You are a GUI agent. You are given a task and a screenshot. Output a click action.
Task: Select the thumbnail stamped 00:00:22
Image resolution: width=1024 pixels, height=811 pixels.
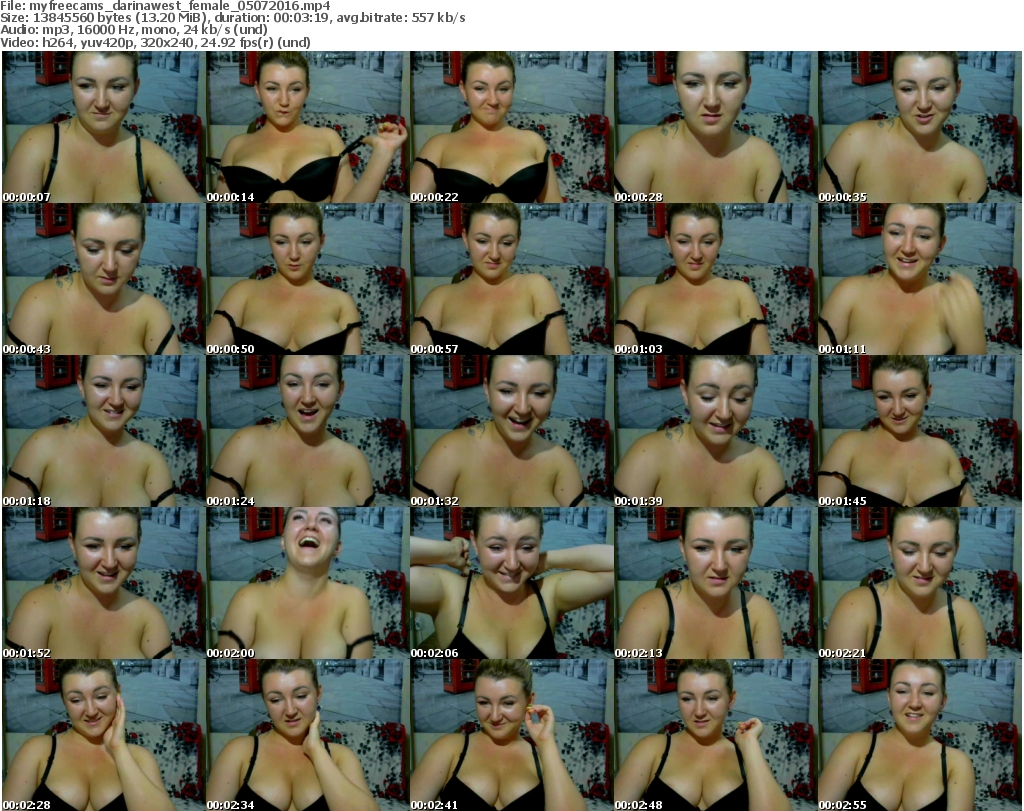click(511, 127)
